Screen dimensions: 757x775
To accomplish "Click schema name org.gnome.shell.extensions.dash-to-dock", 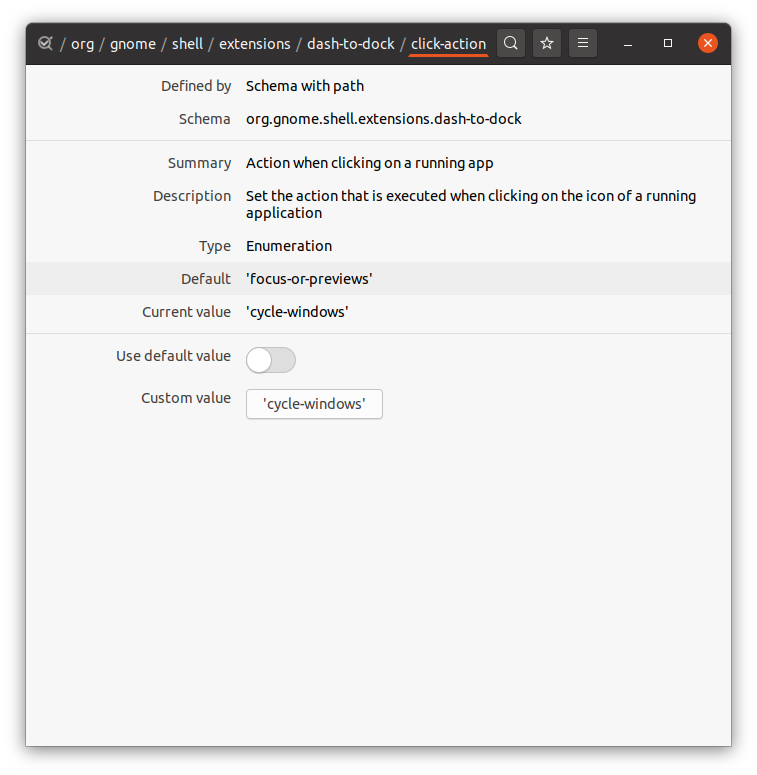I will (384, 119).
